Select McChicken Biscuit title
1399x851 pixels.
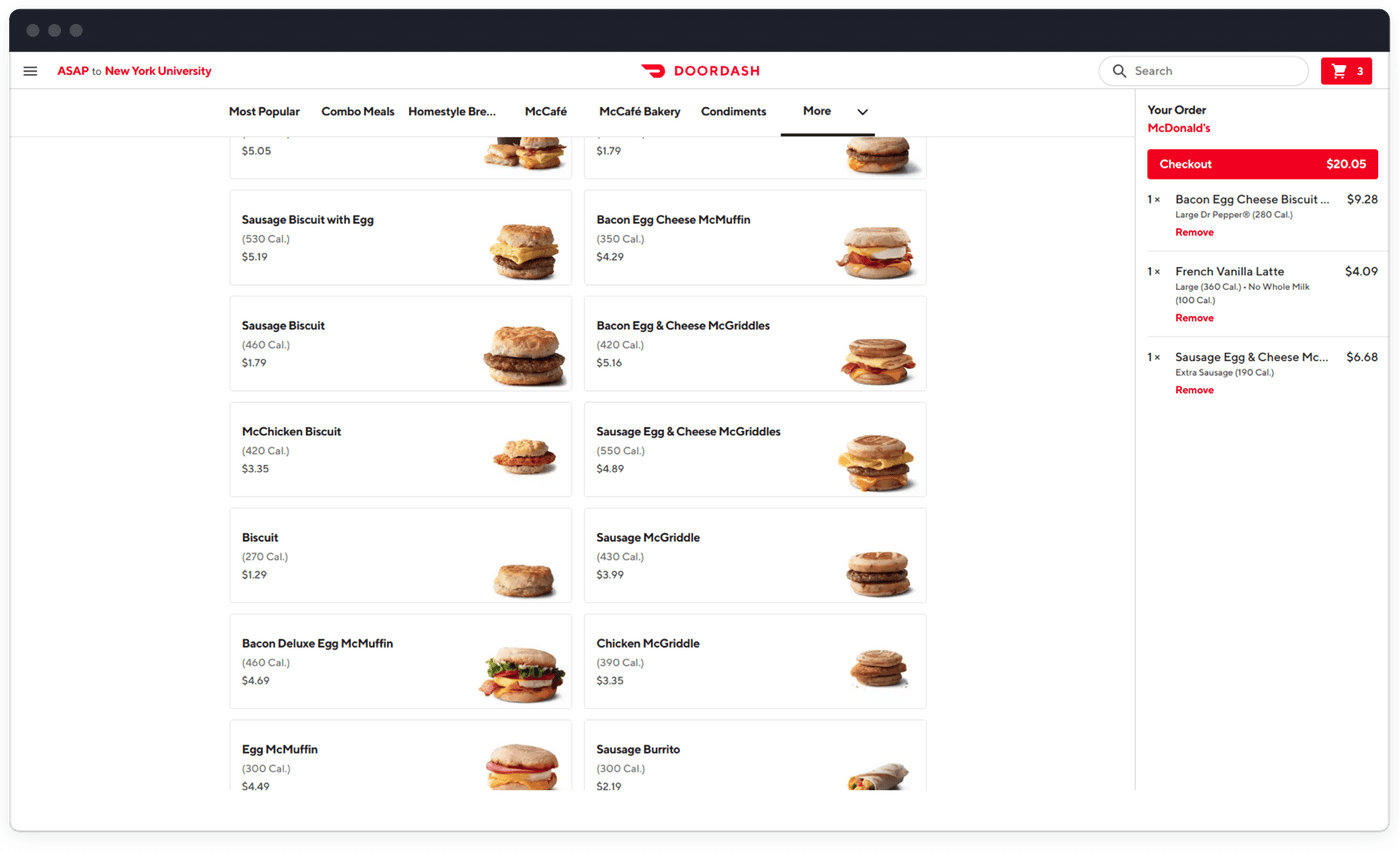291,432
